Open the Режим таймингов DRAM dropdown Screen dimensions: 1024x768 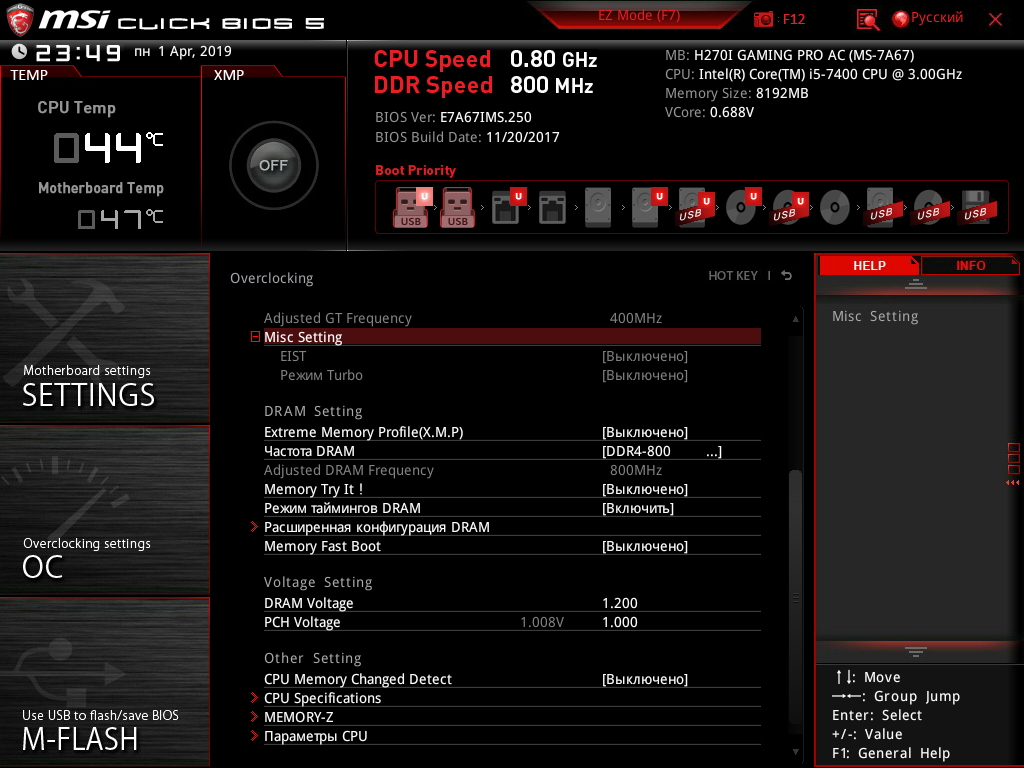coord(637,509)
